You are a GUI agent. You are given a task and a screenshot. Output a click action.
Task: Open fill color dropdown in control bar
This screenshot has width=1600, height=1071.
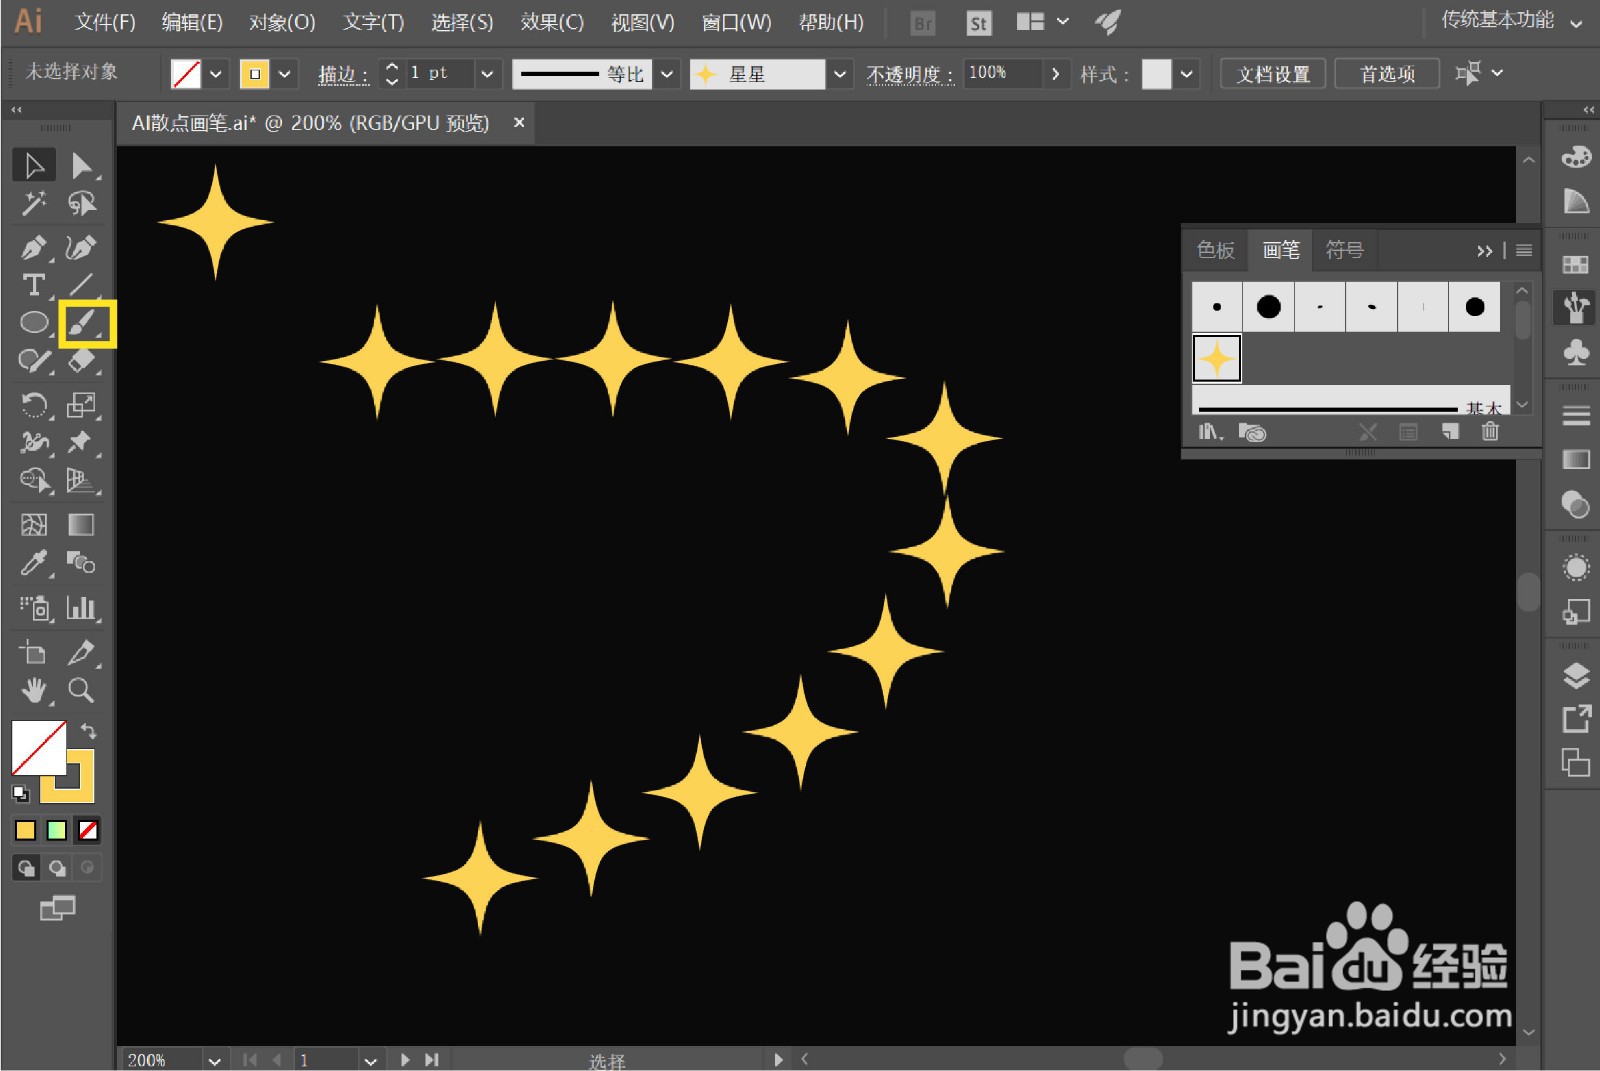(216, 74)
